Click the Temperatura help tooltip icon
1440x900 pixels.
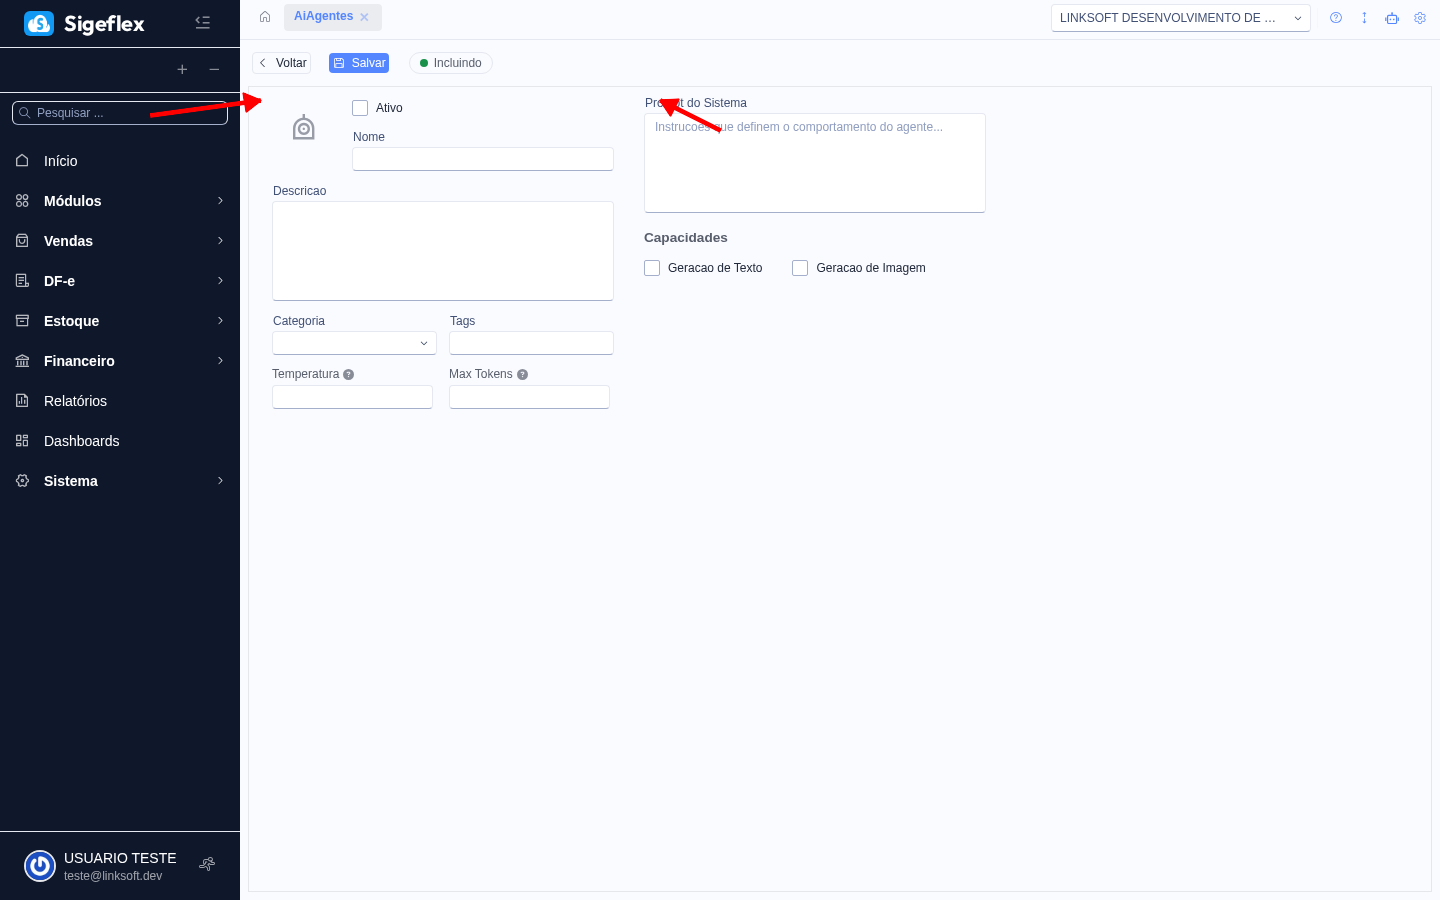(x=349, y=375)
